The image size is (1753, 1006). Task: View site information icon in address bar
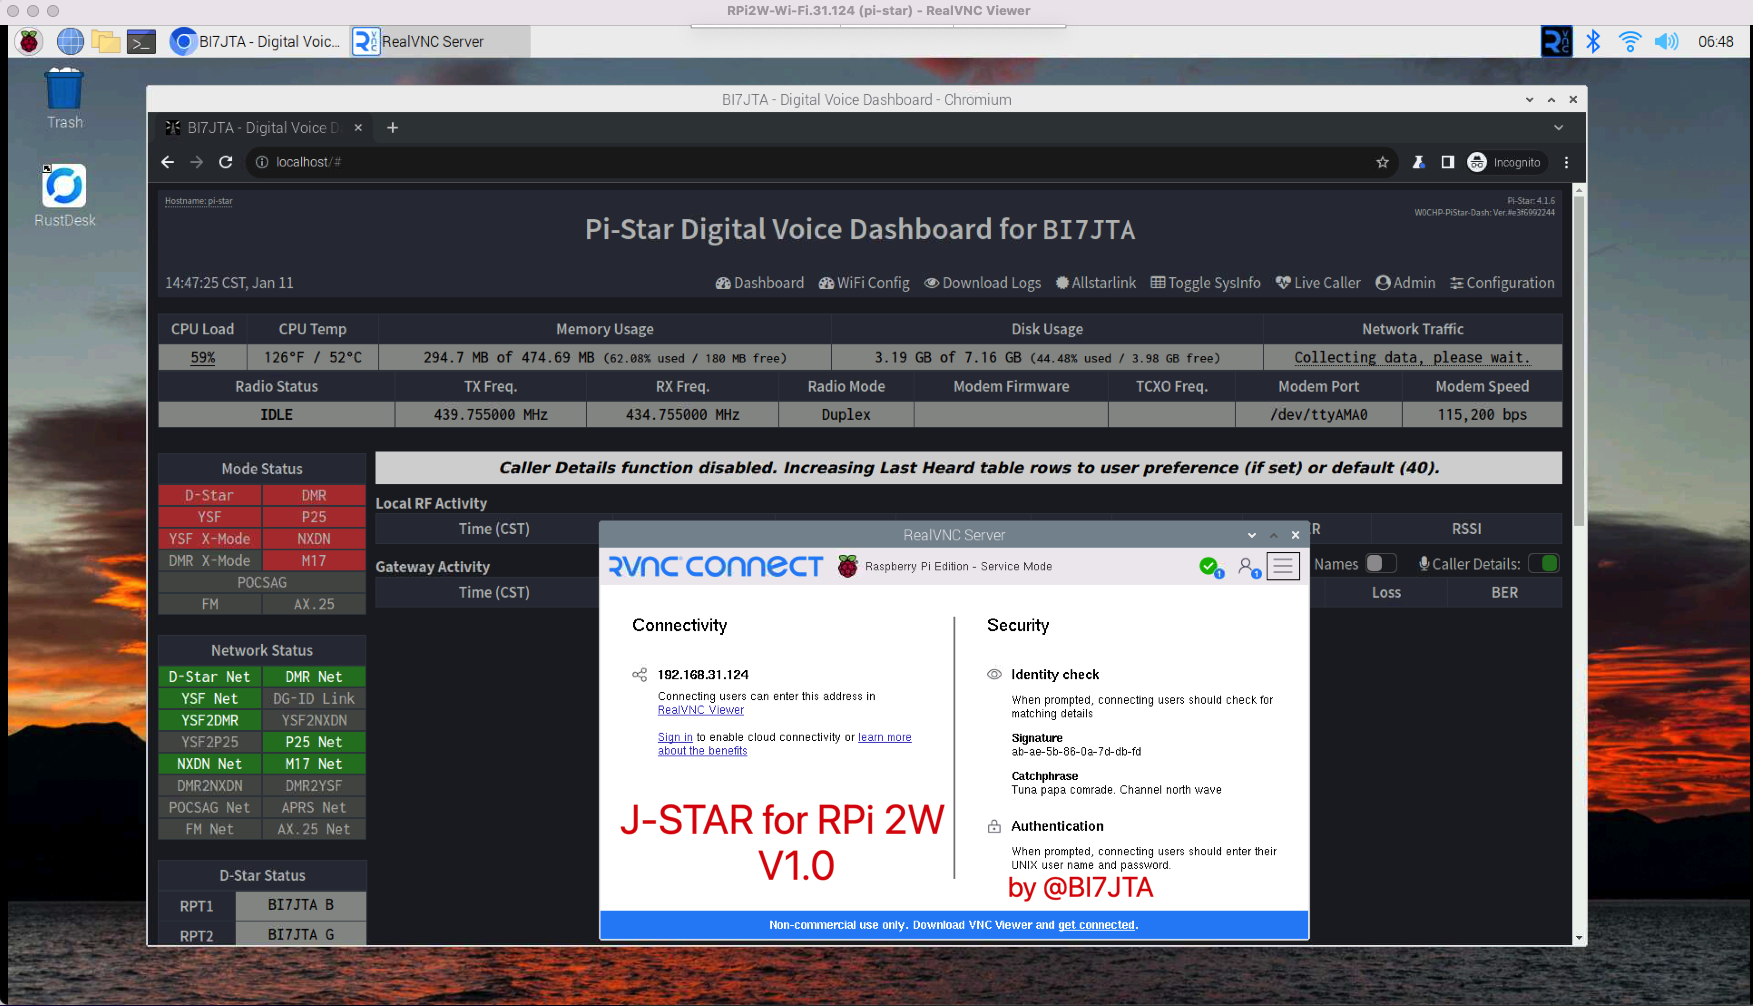[262, 162]
